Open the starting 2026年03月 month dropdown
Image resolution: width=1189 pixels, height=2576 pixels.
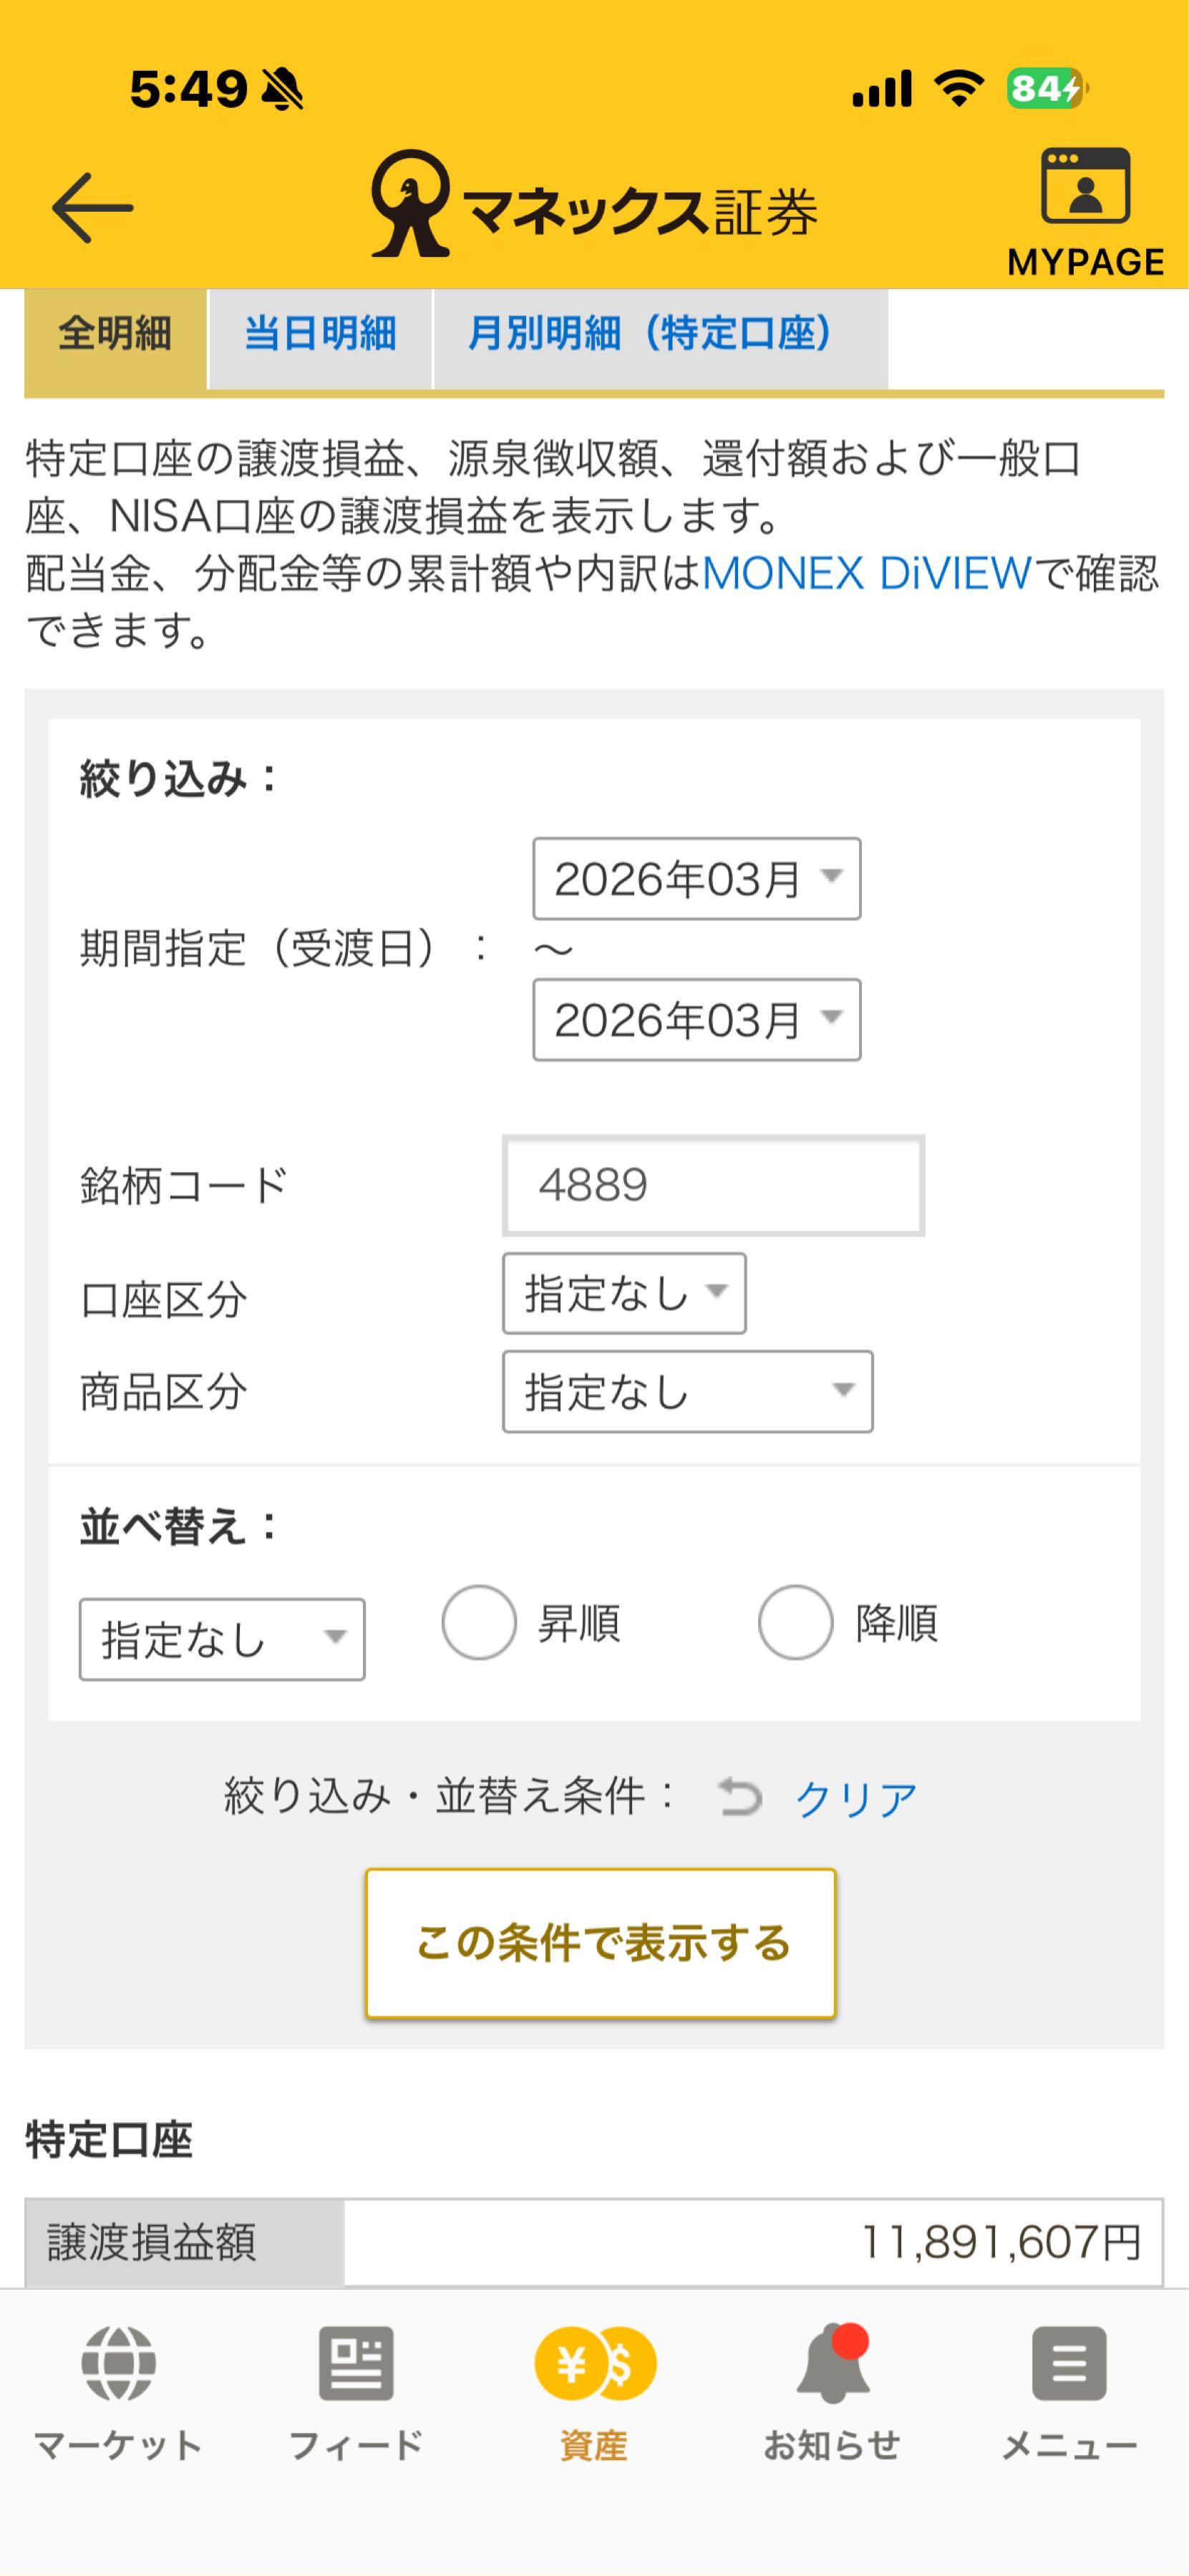click(x=696, y=878)
